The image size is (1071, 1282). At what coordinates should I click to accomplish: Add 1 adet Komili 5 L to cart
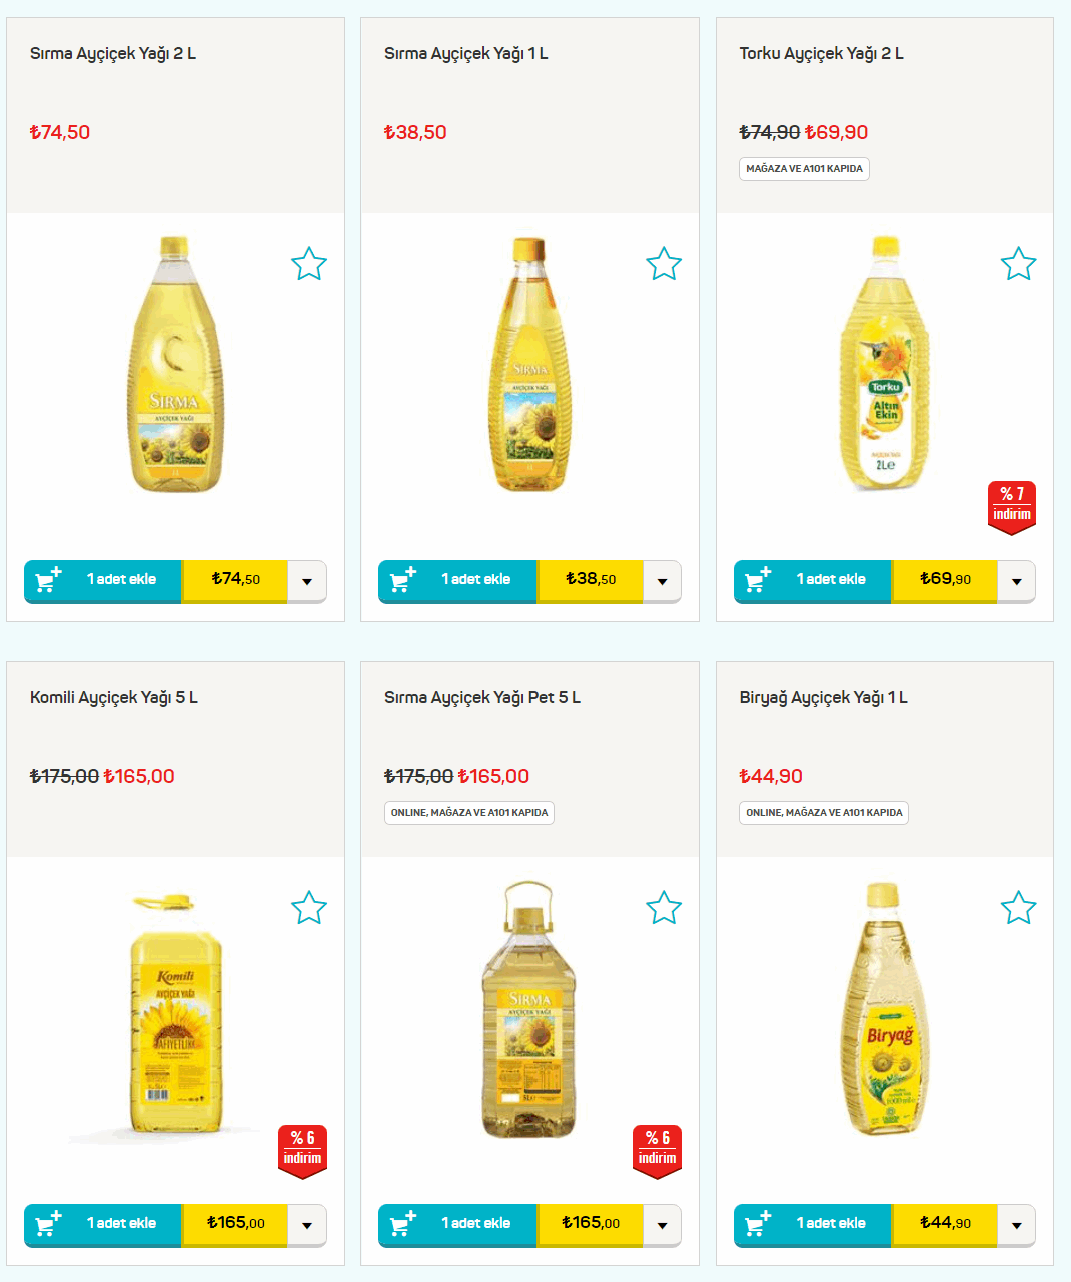pyautogui.click(x=103, y=1225)
